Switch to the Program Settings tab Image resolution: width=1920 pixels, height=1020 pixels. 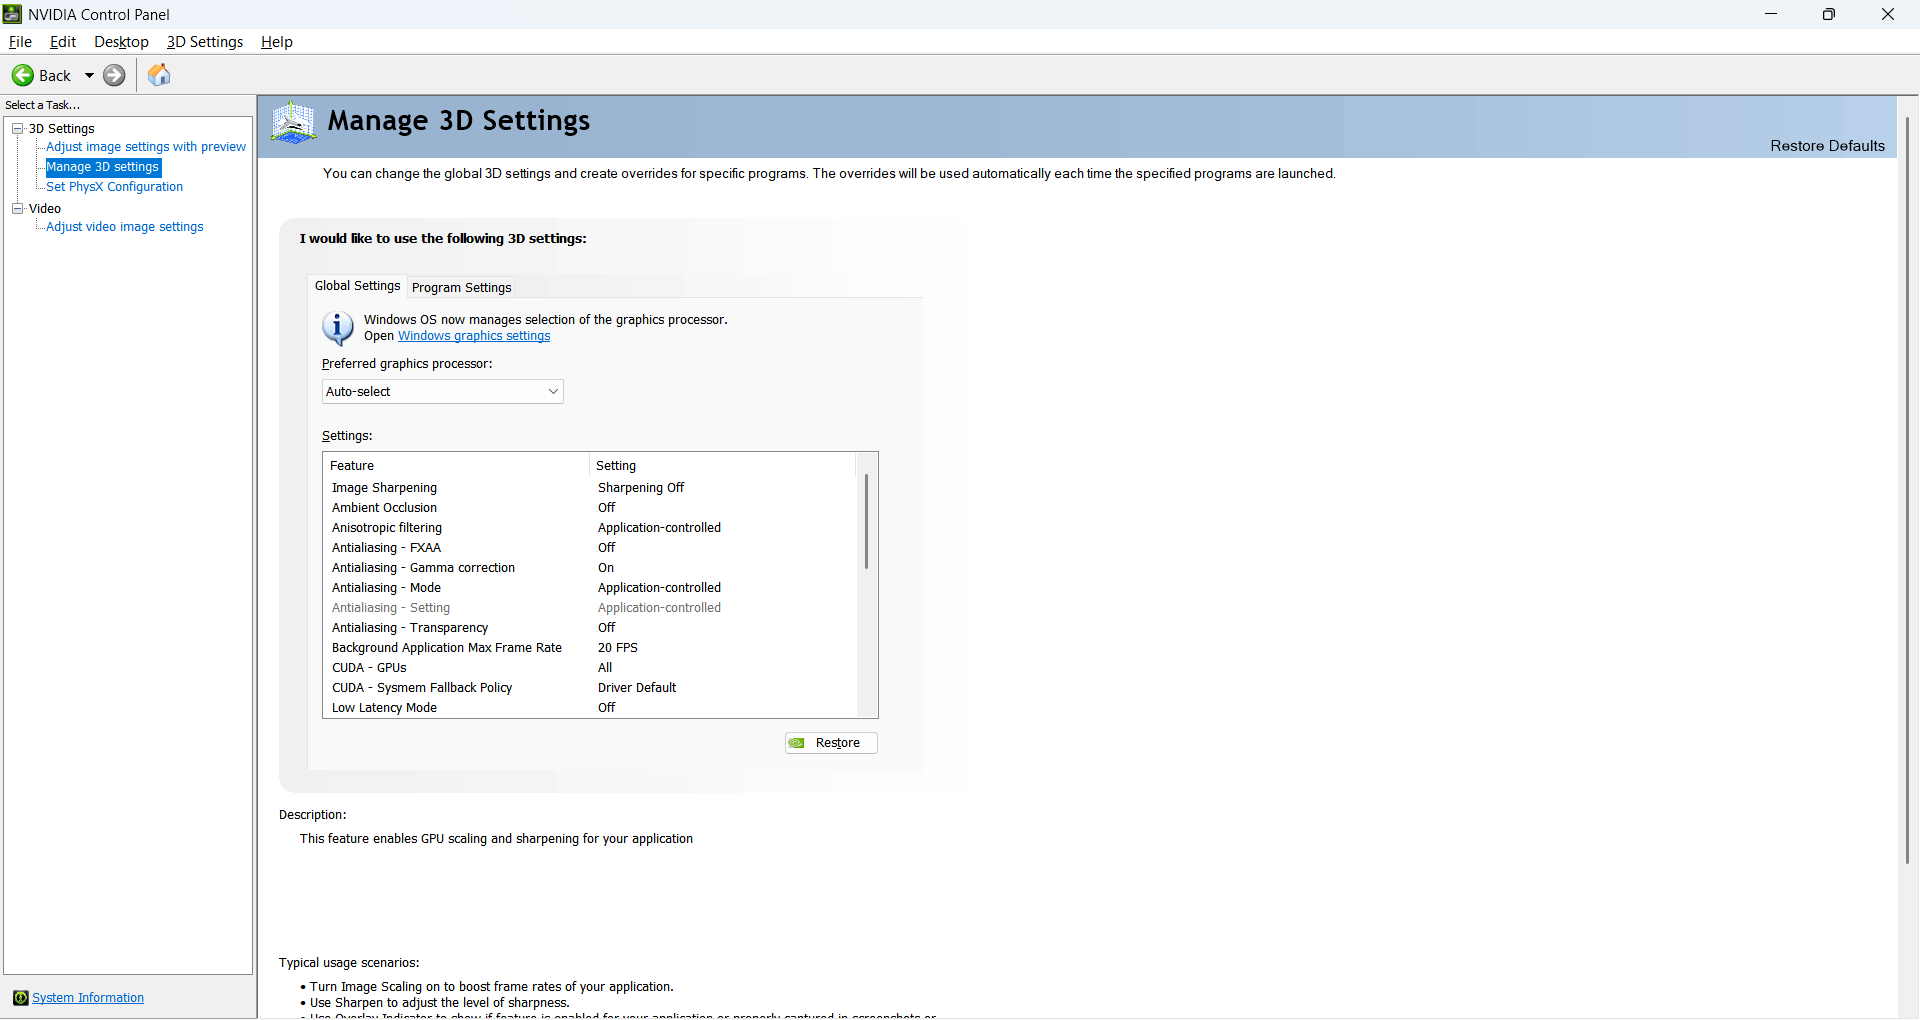point(461,288)
